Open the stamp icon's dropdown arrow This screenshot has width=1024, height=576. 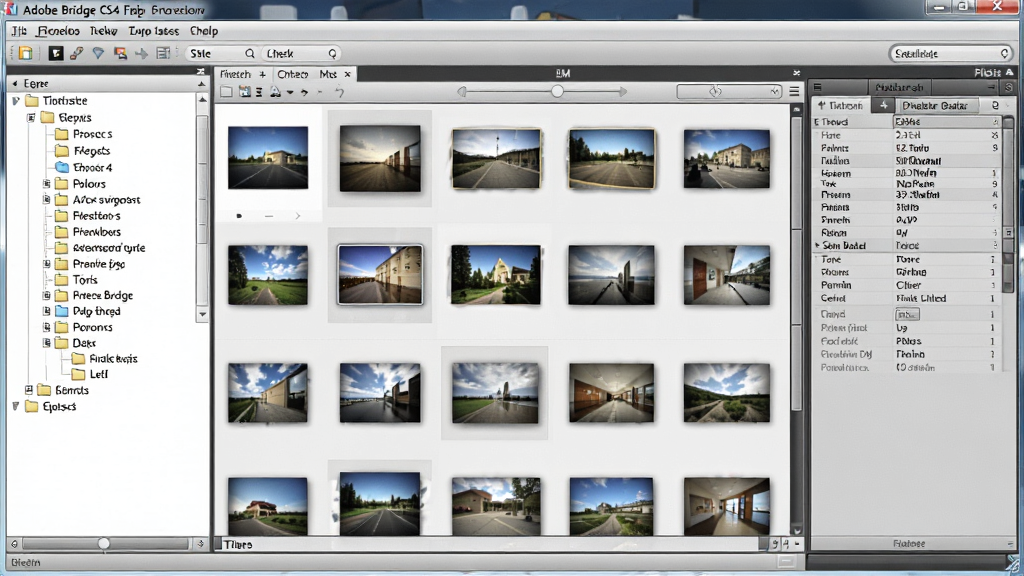click(290, 93)
